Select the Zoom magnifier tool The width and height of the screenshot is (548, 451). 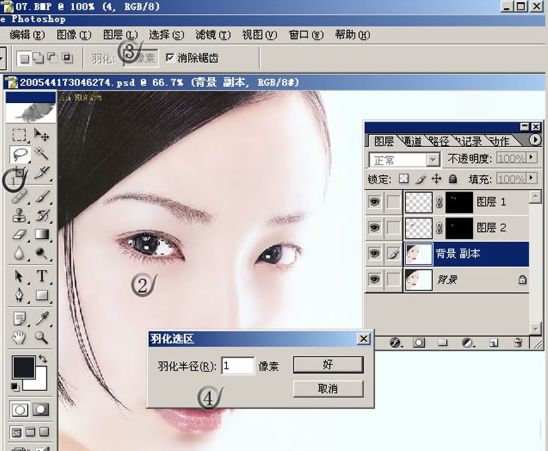point(41,337)
